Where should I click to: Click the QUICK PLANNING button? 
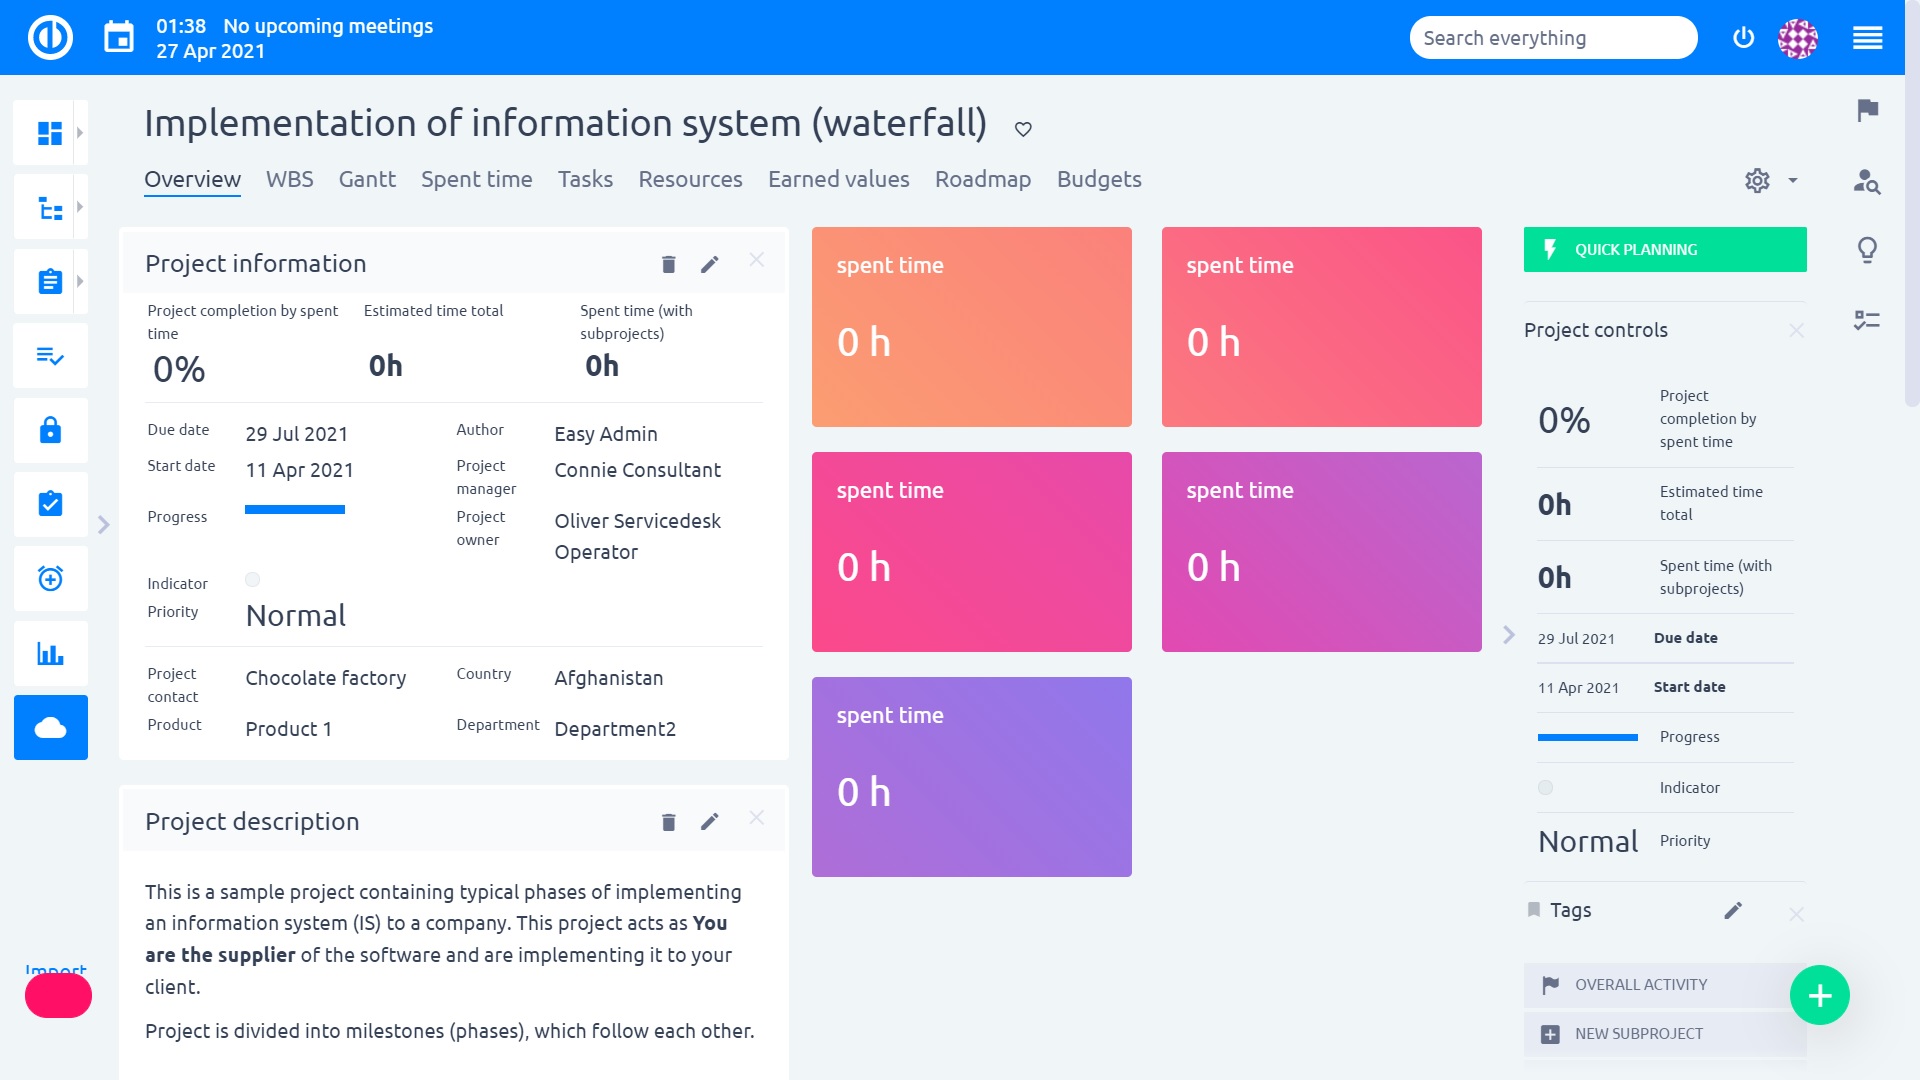click(1663, 249)
